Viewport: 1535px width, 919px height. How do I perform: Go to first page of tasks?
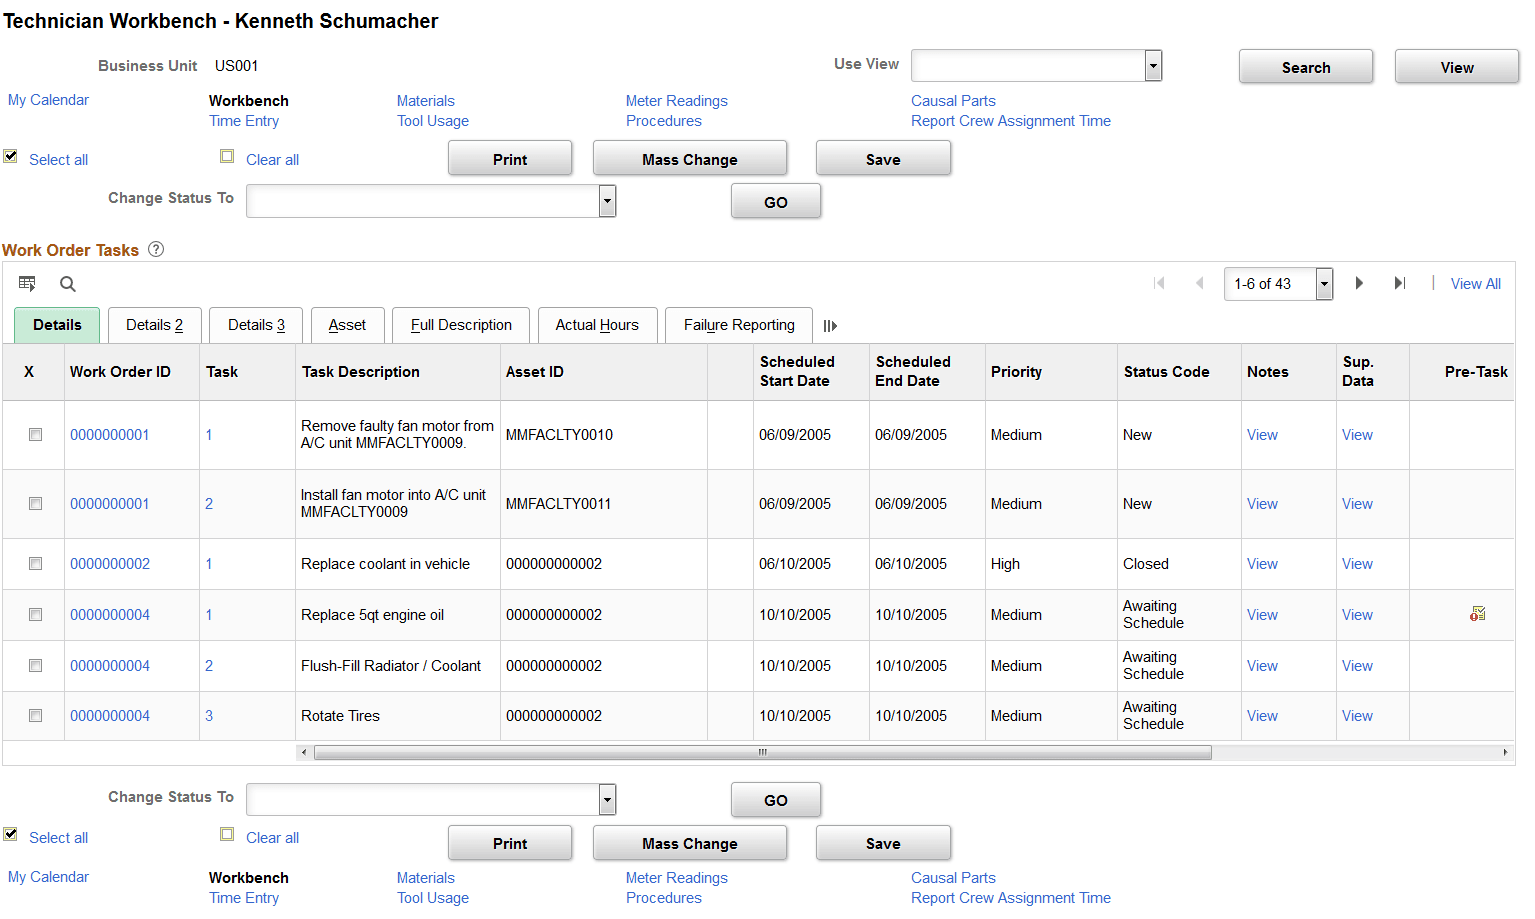[x=1160, y=283]
